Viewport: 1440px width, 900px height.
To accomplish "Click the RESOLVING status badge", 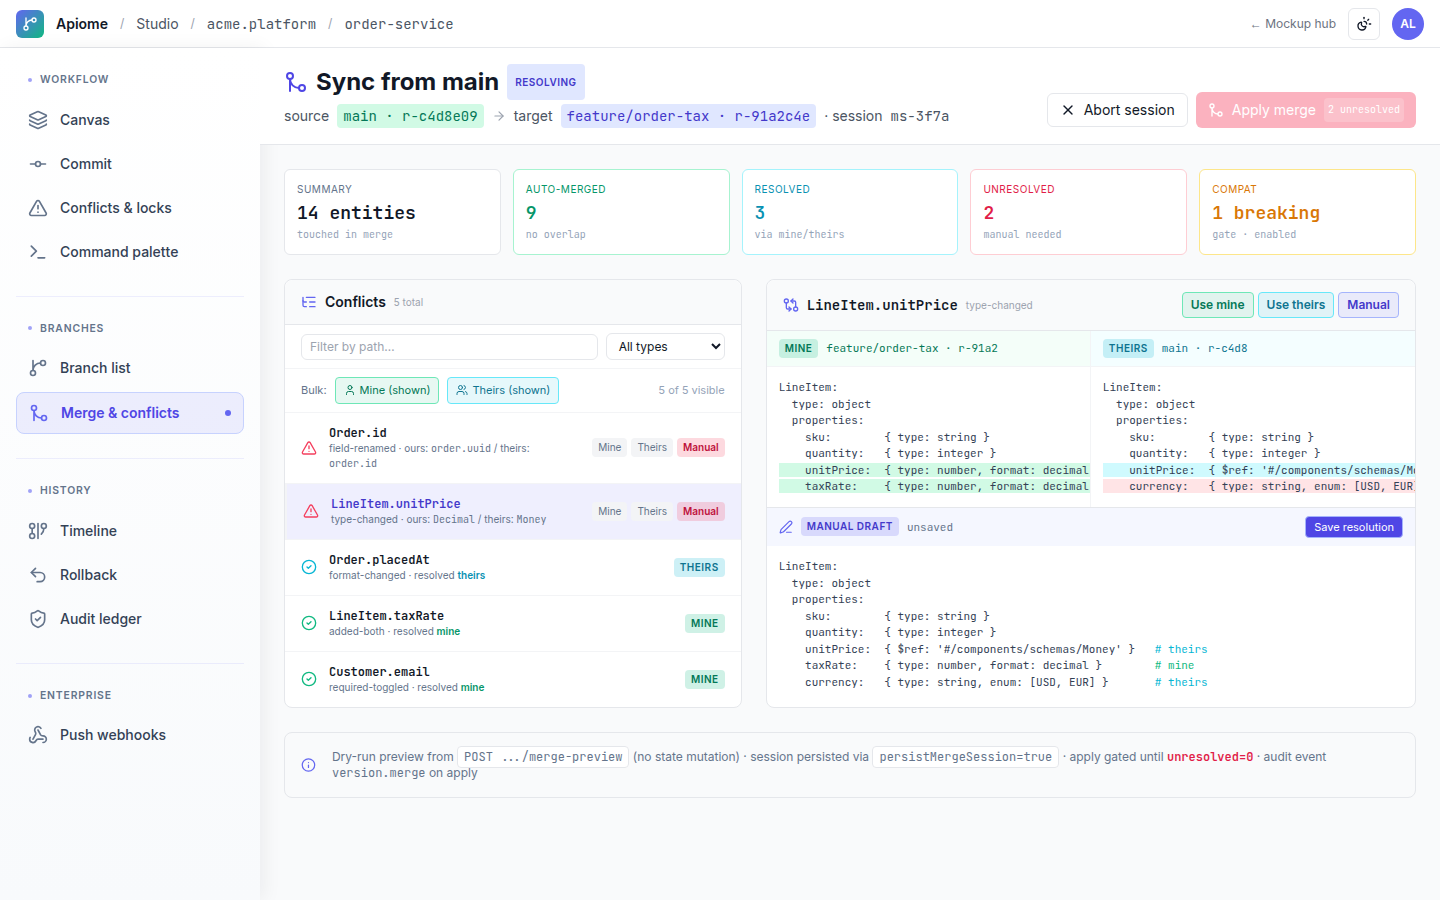I will pos(546,82).
